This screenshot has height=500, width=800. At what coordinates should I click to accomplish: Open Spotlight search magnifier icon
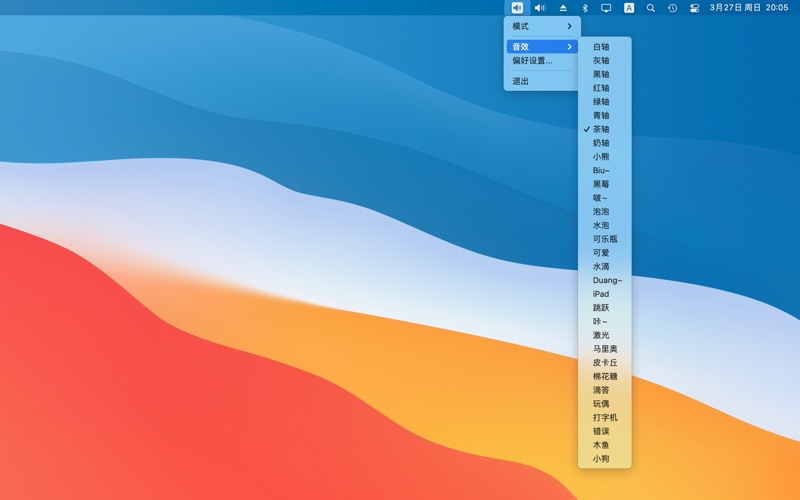651,8
